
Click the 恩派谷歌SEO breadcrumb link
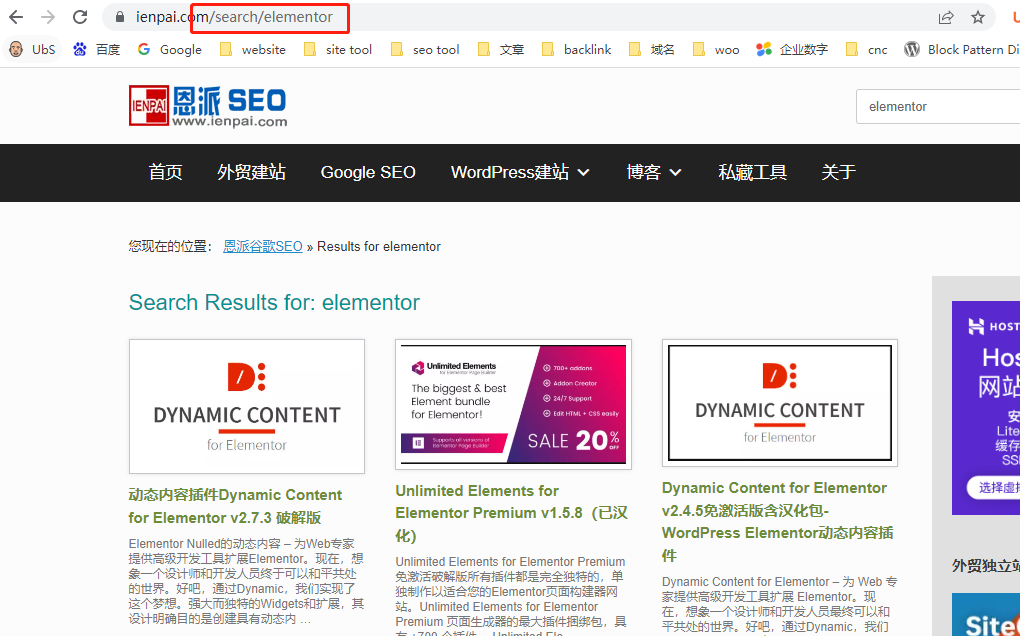click(x=263, y=246)
